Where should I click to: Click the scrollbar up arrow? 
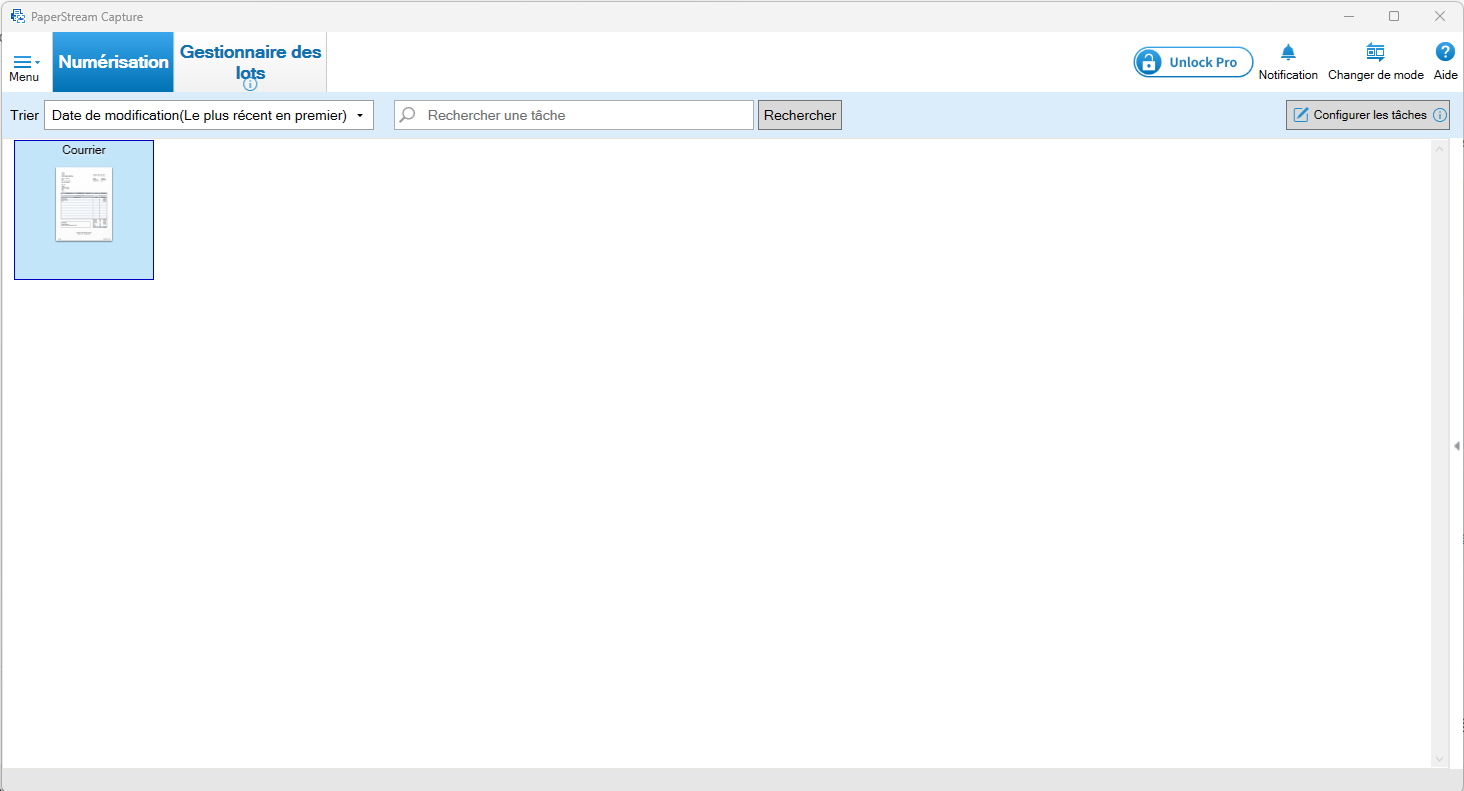[1440, 149]
